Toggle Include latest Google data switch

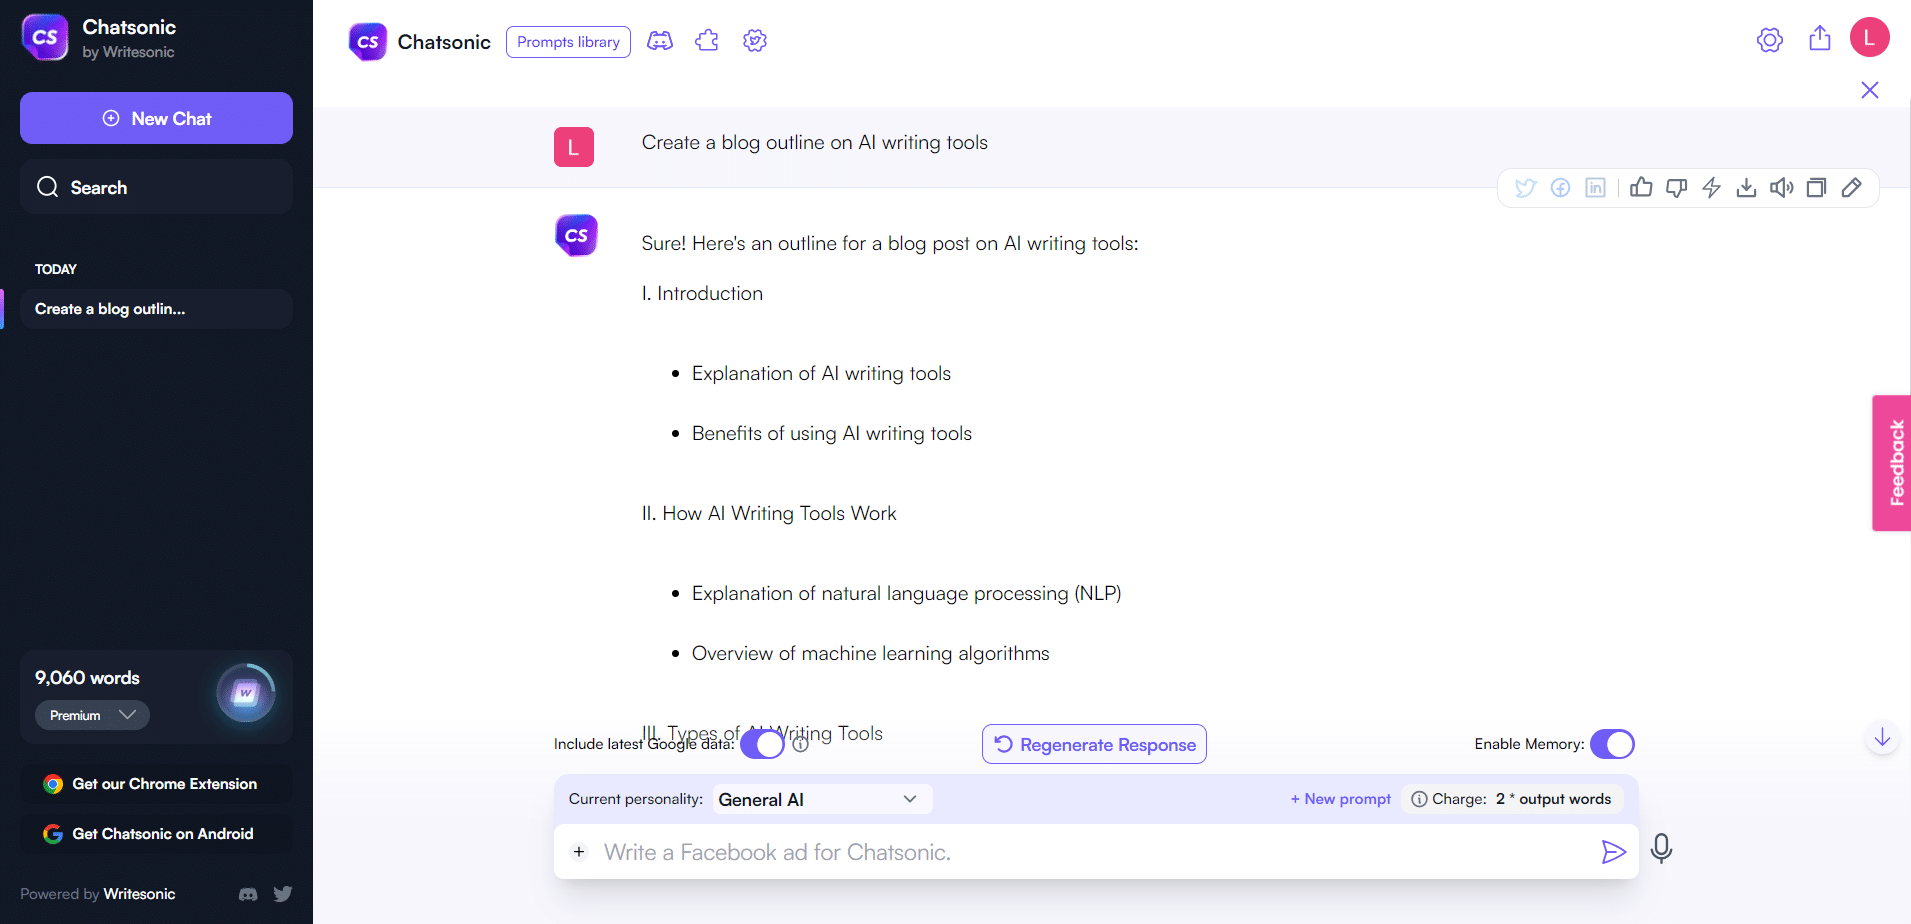point(762,744)
